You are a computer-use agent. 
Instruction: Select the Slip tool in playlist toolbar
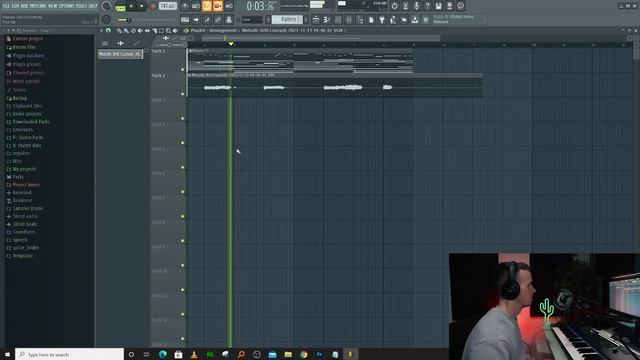(x=147, y=31)
